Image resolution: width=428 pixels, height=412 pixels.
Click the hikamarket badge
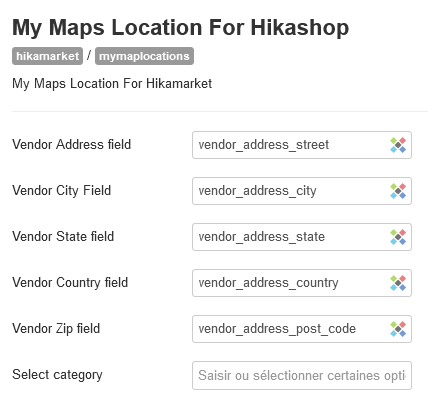pyautogui.click(x=47, y=56)
